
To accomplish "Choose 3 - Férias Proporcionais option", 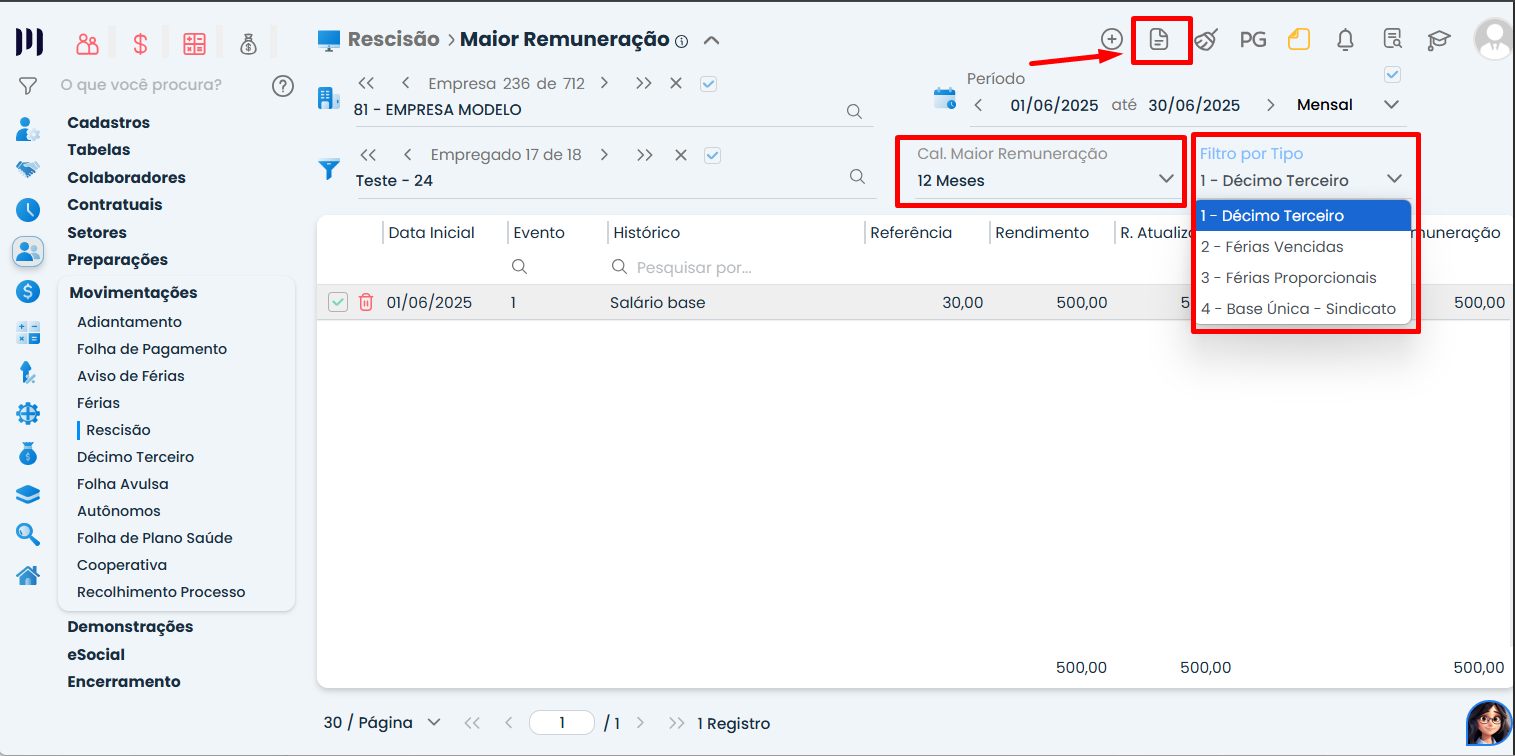I will click(x=1303, y=278).
